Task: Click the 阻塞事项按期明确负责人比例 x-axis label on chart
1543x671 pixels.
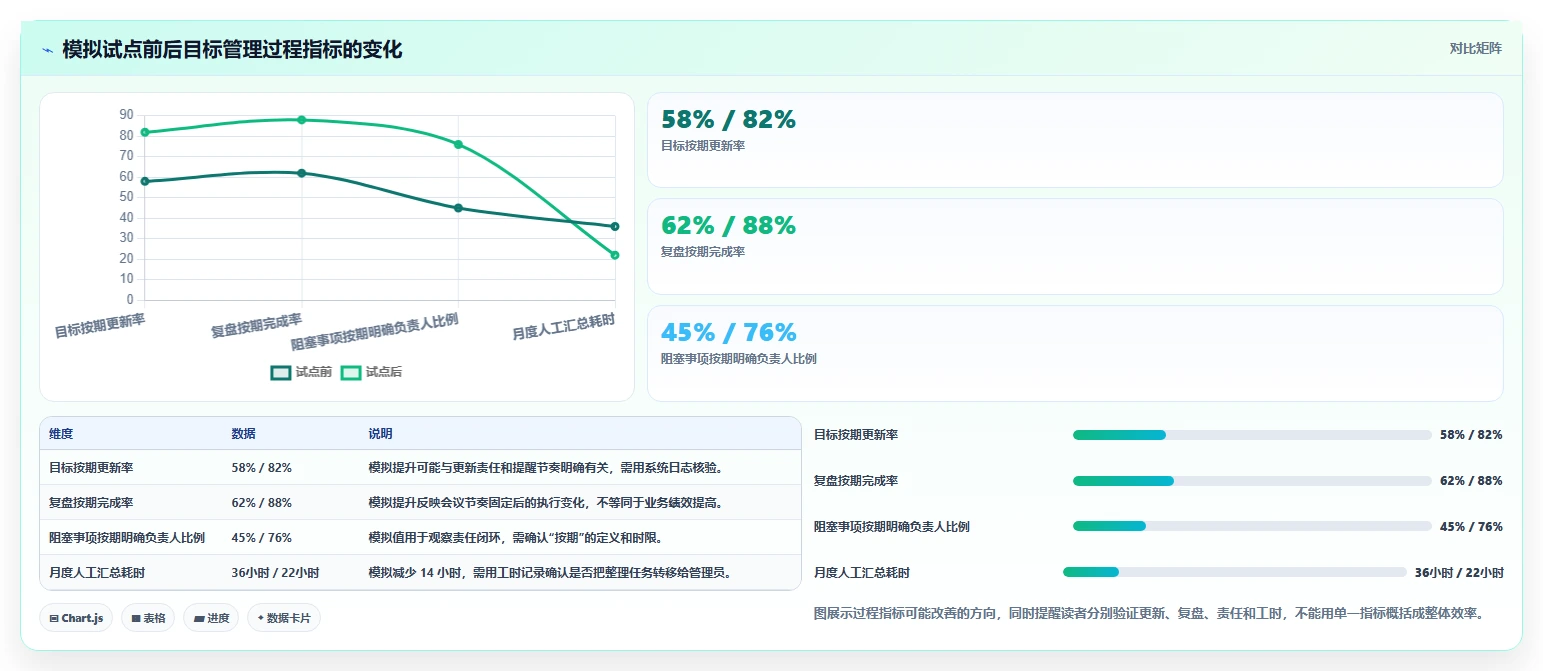Action: pyautogui.click(x=375, y=331)
